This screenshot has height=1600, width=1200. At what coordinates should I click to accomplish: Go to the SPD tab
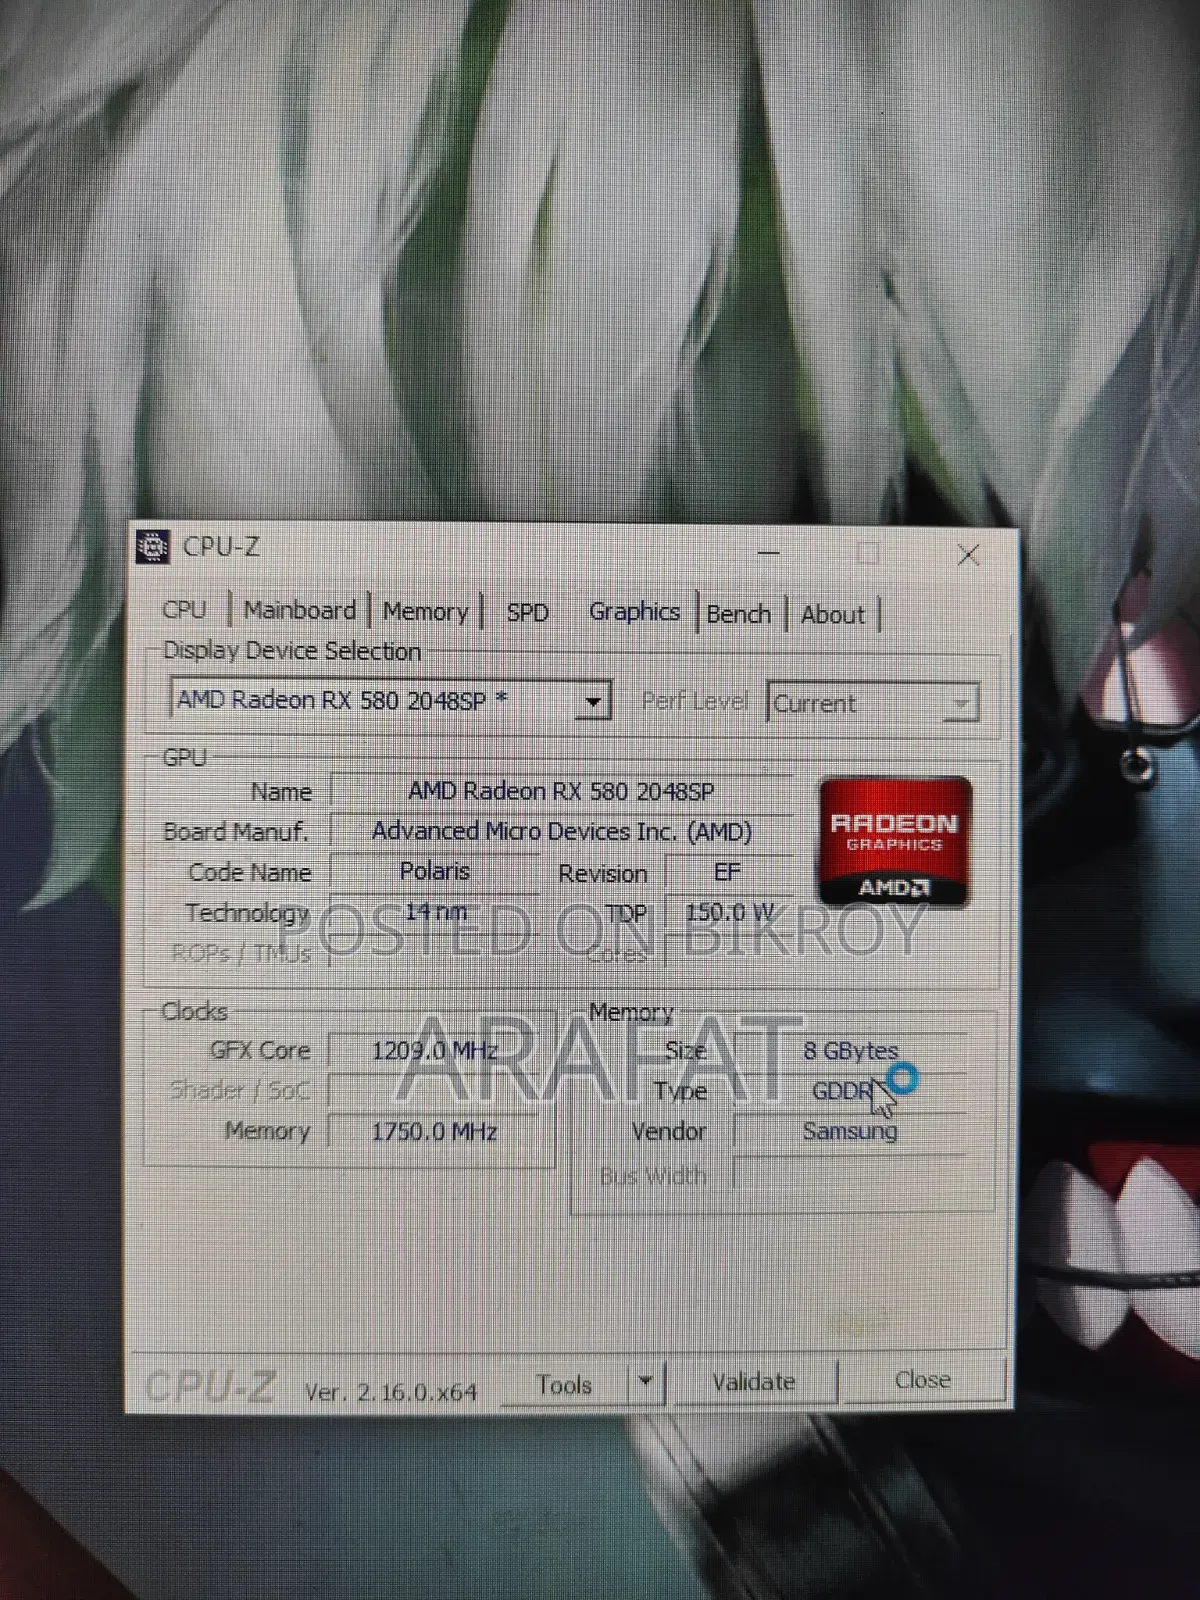pyautogui.click(x=527, y=612)
